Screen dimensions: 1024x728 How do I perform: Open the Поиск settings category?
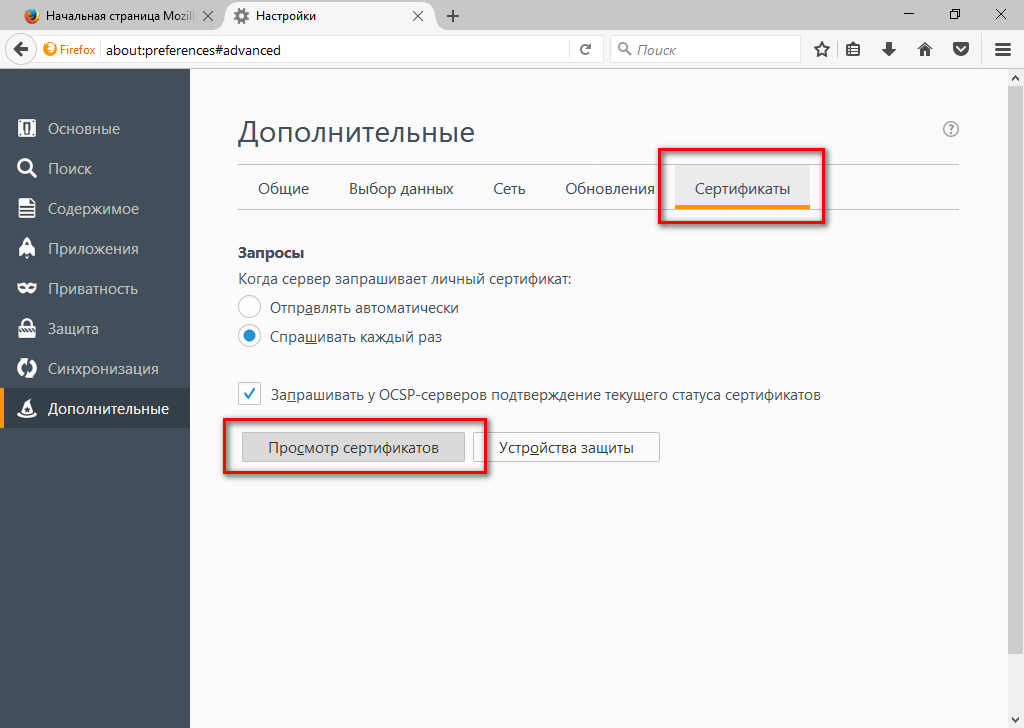click(95, 168)
